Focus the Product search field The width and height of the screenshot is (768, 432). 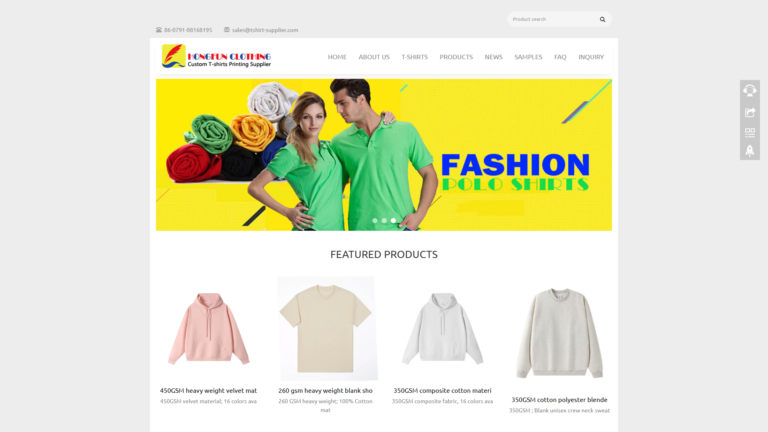(x=553, y=19)
